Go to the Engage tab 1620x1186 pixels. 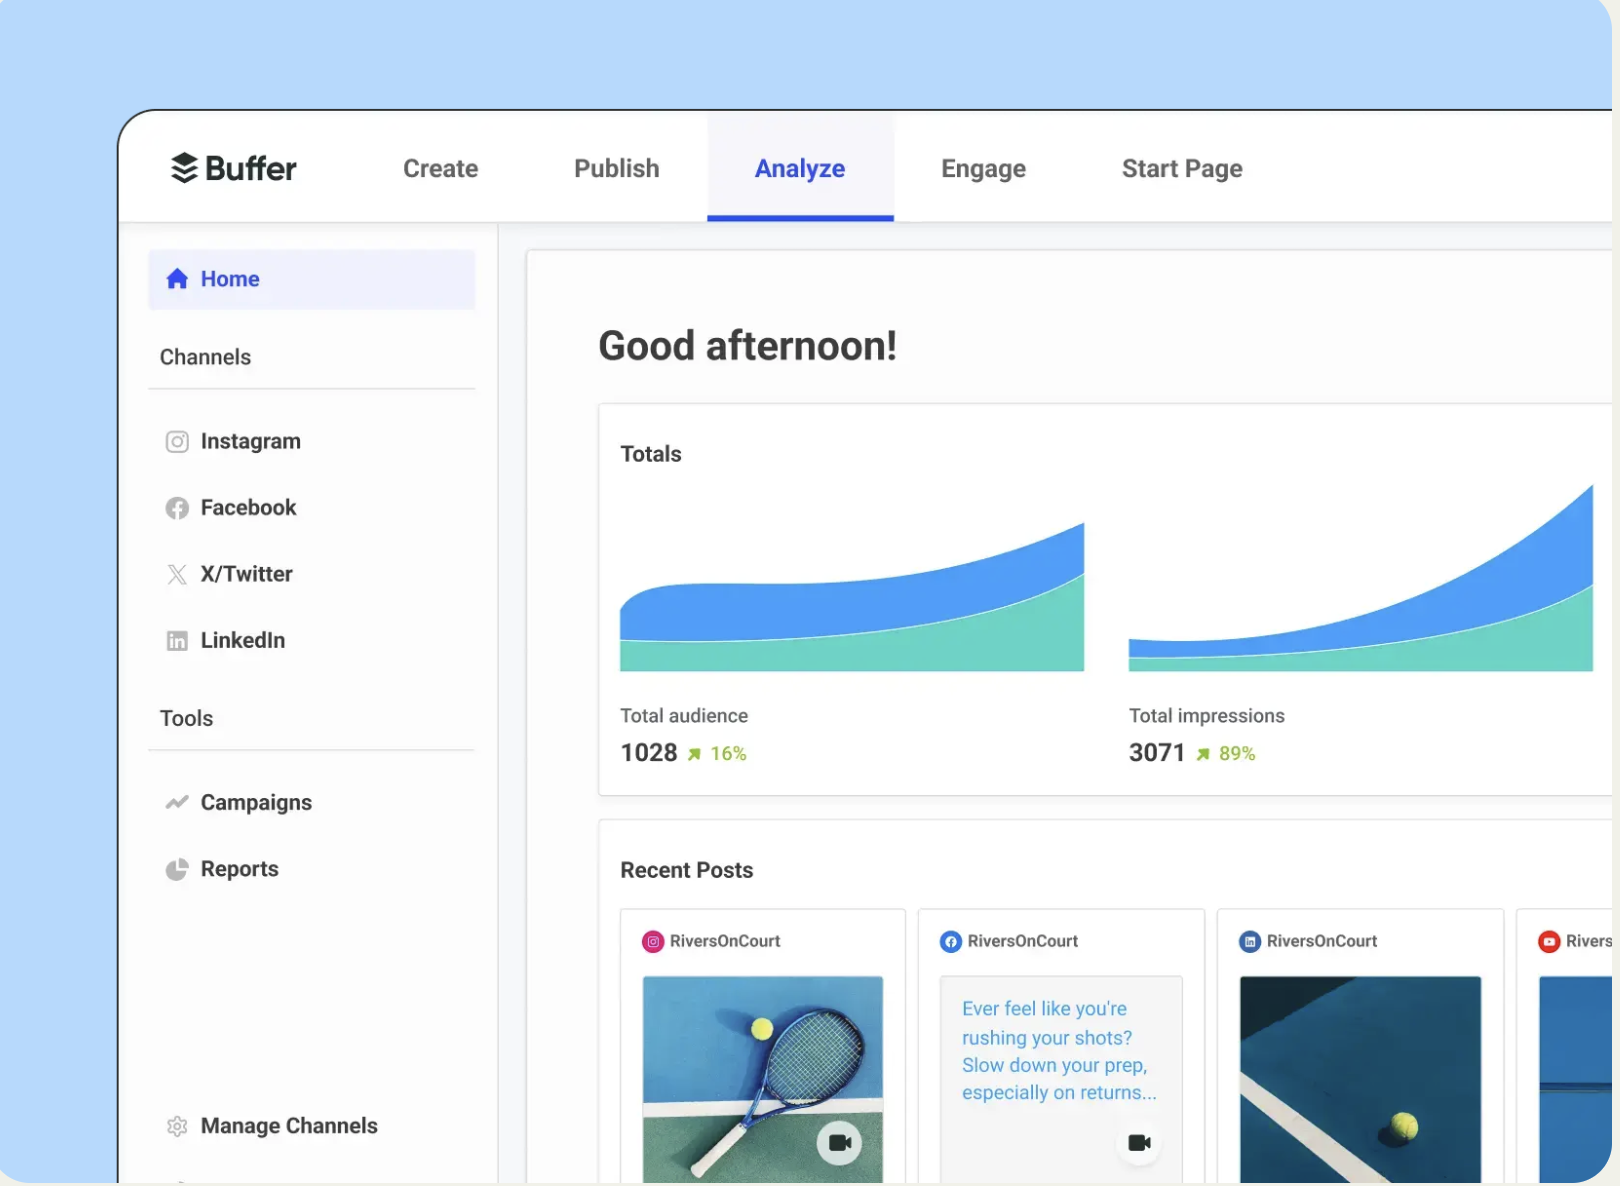point(983,168)
